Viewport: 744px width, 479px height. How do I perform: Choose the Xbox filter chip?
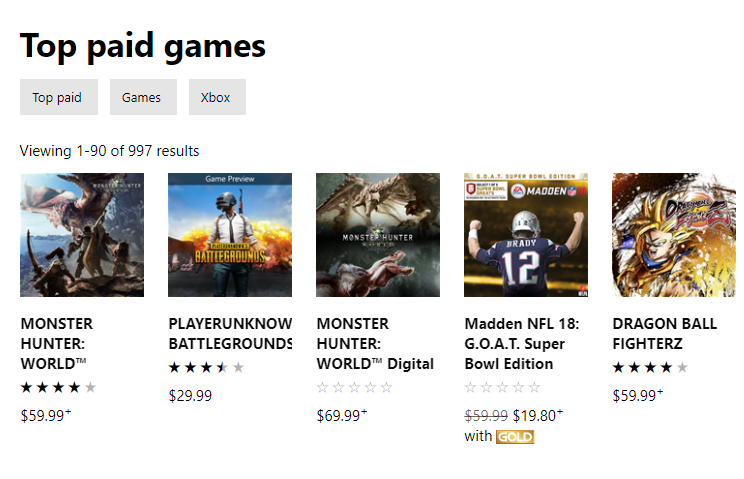[217, 97]
